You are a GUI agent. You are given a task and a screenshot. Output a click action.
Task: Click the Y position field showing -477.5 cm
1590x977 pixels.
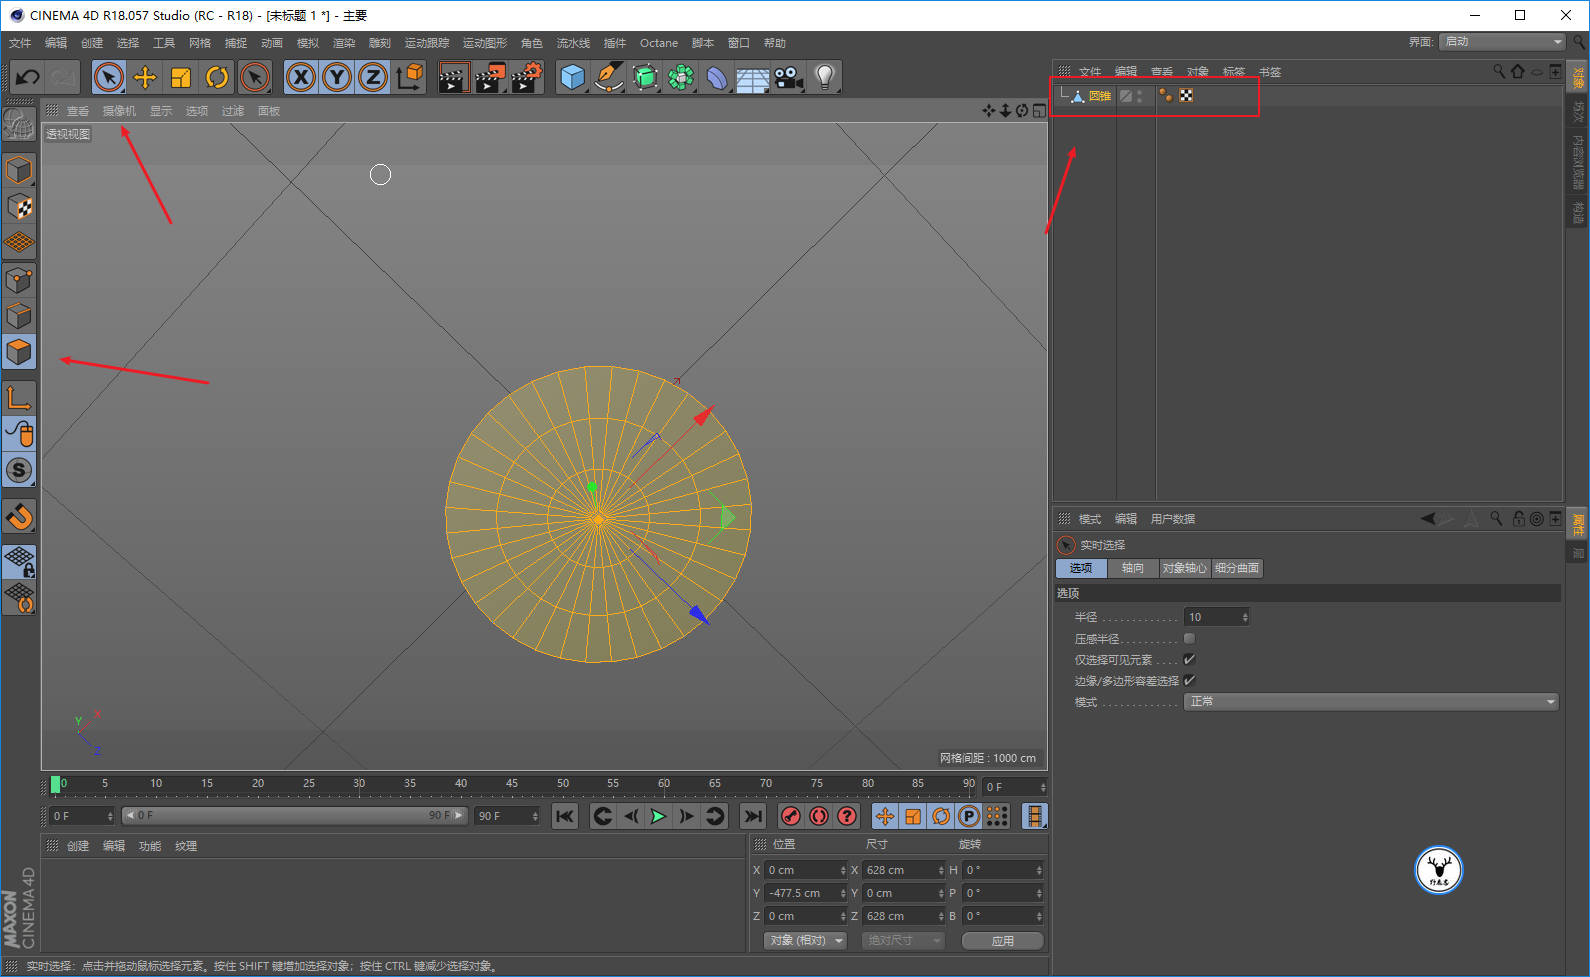pos(806,893)
